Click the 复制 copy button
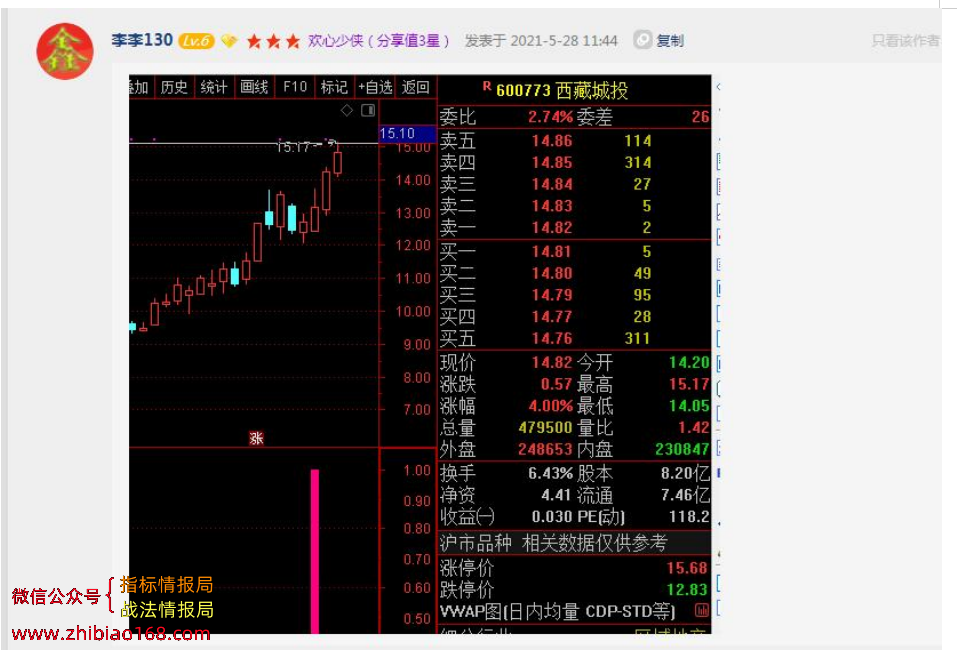 pyautogui.click(x=670, y=41)
